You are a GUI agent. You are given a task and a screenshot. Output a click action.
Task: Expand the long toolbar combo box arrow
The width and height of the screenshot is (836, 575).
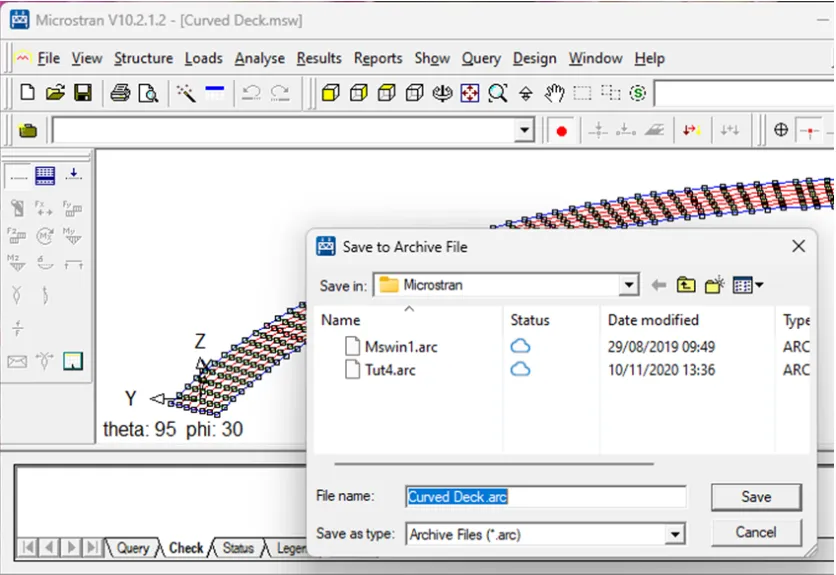(524, 130)
